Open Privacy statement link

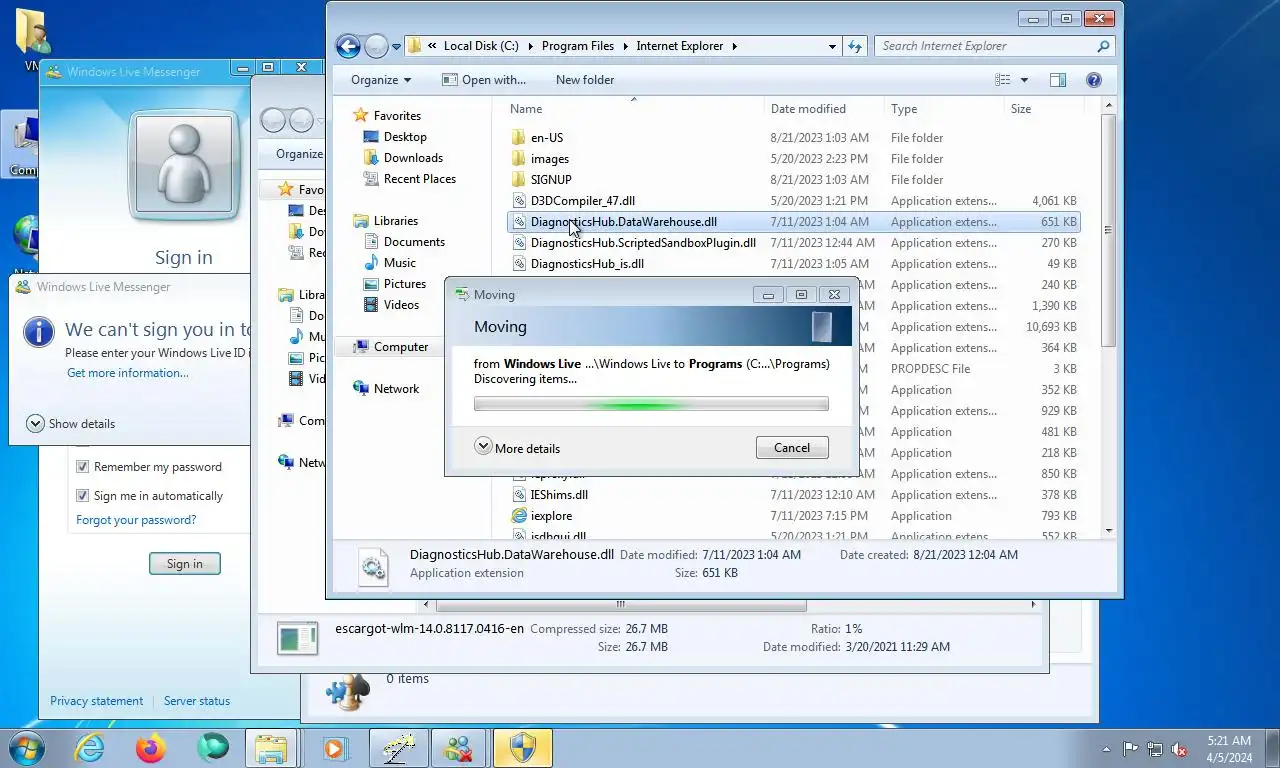[x=97, y=701]
